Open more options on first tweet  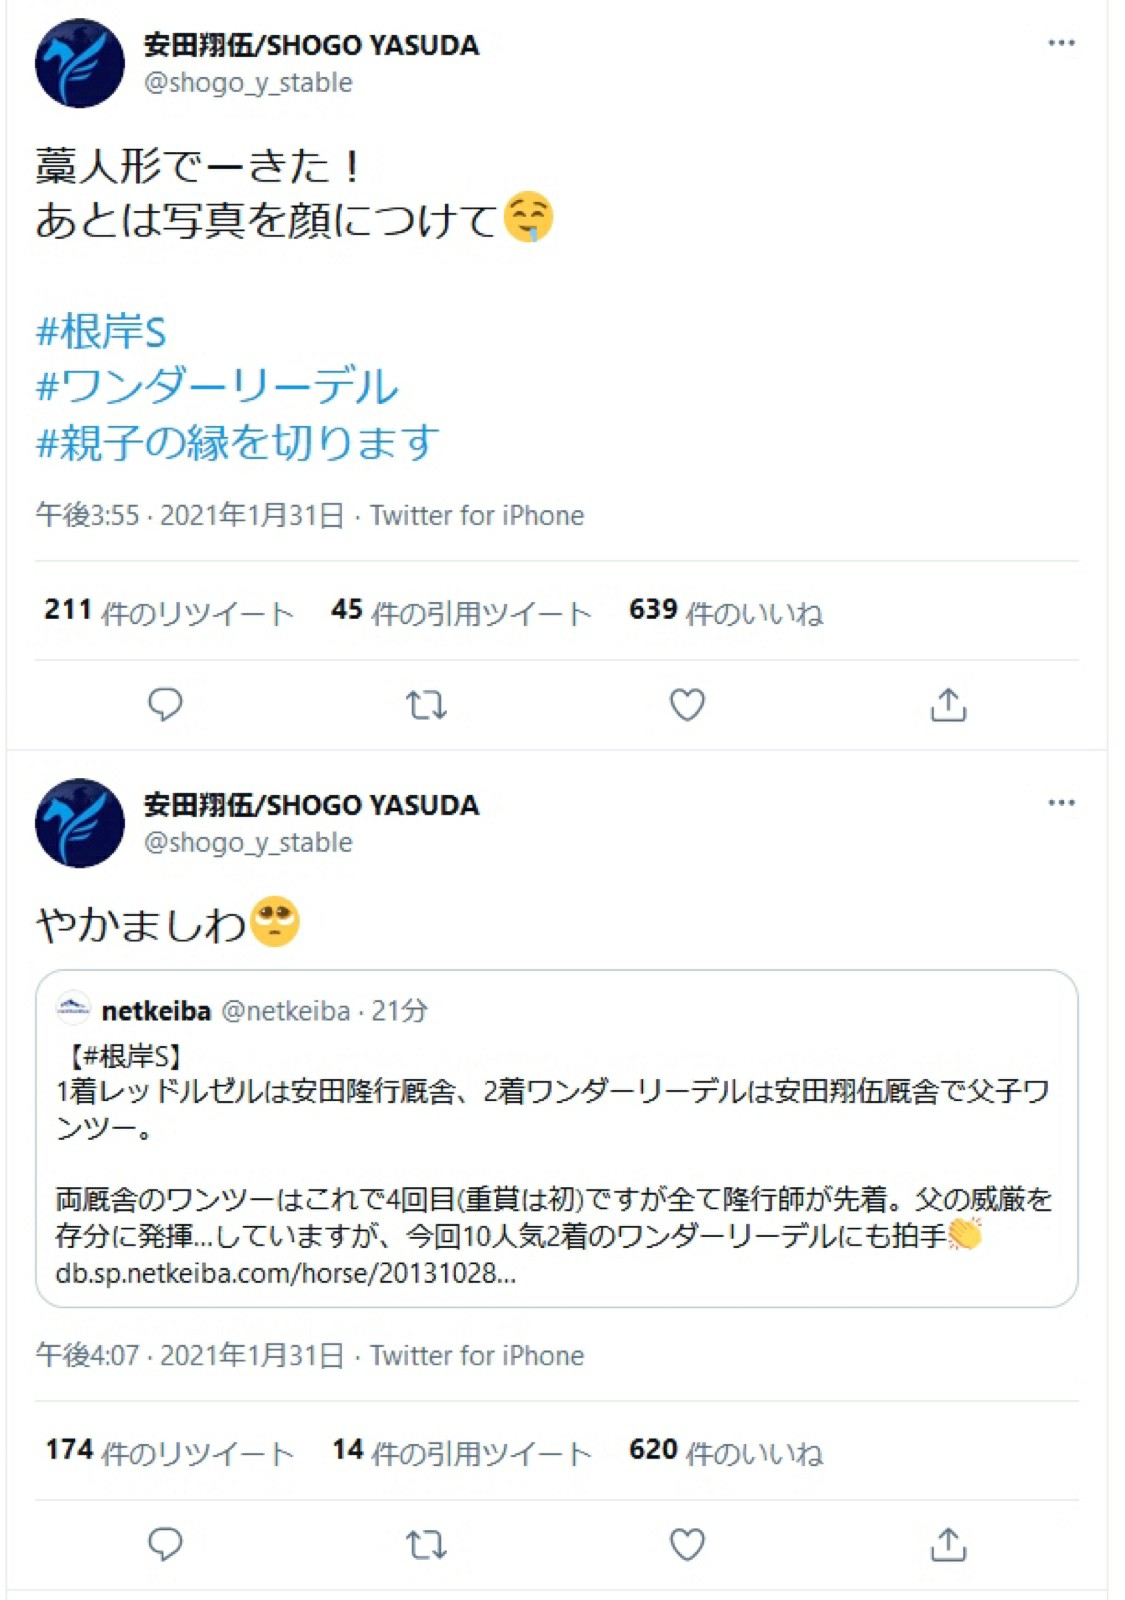pyautogui.click(x=1061, y=43)
